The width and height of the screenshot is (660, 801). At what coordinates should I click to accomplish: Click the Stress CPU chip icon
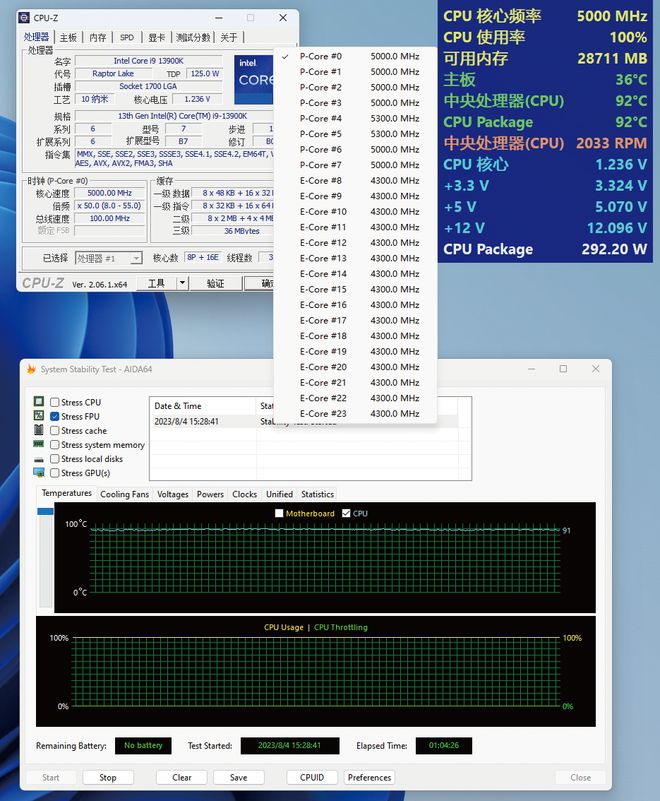coord(39,402)
